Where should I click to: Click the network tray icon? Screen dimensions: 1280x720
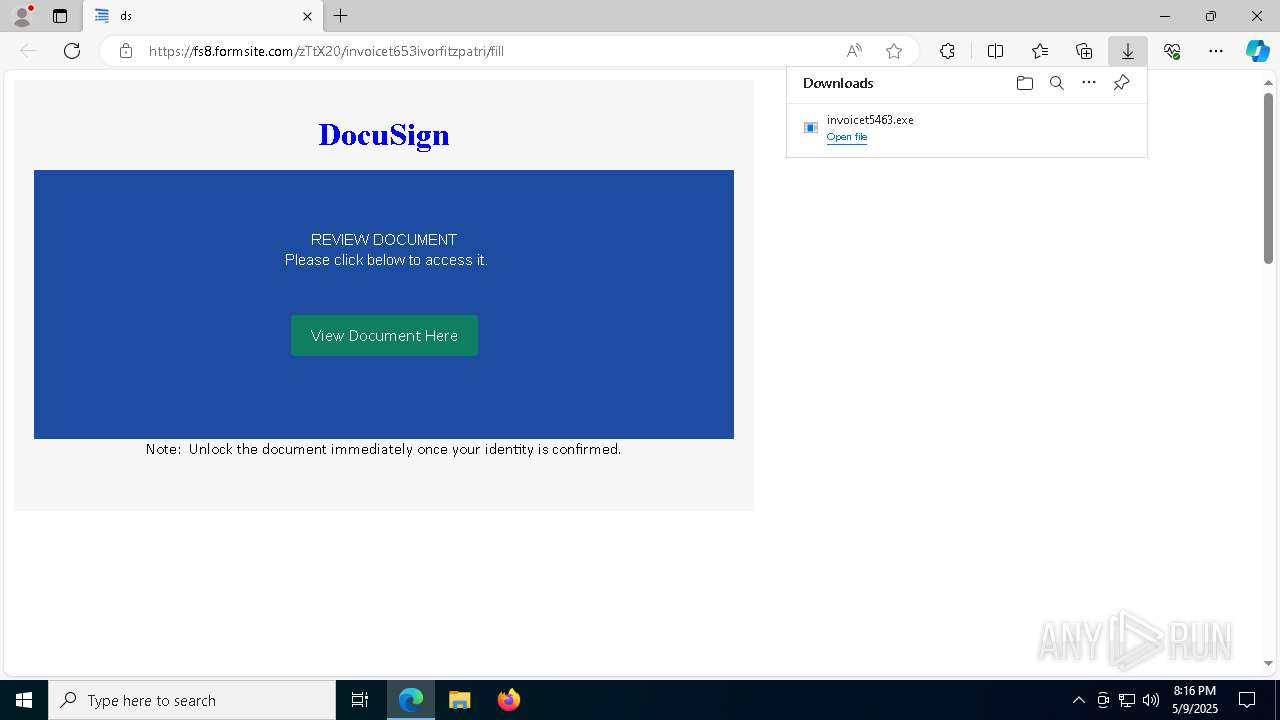click(x=1127, y=700)
